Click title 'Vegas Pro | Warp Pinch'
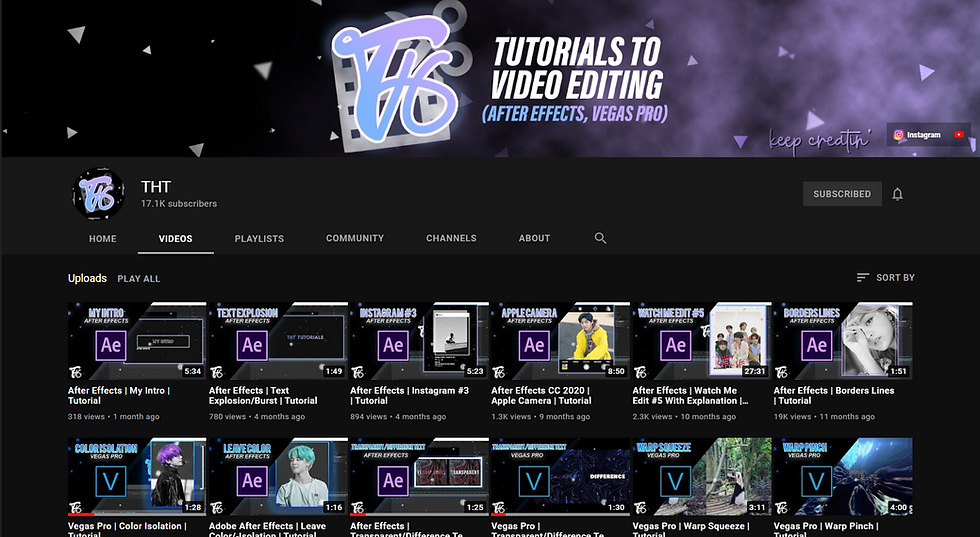The height and width of the screenshot is (537, 980). (x=826, y=529)
